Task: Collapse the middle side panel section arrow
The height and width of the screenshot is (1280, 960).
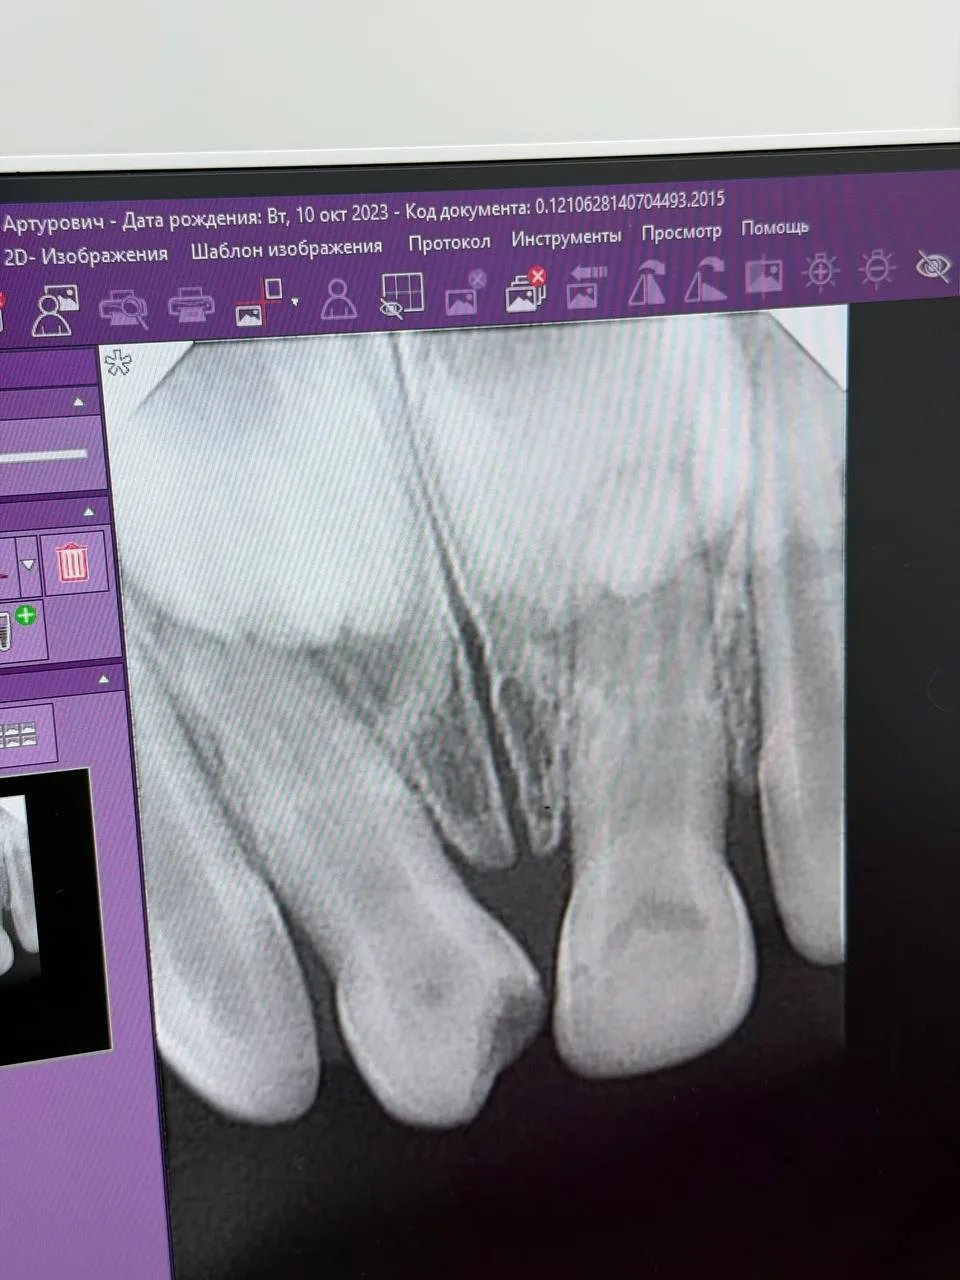Action: (88, 512)
